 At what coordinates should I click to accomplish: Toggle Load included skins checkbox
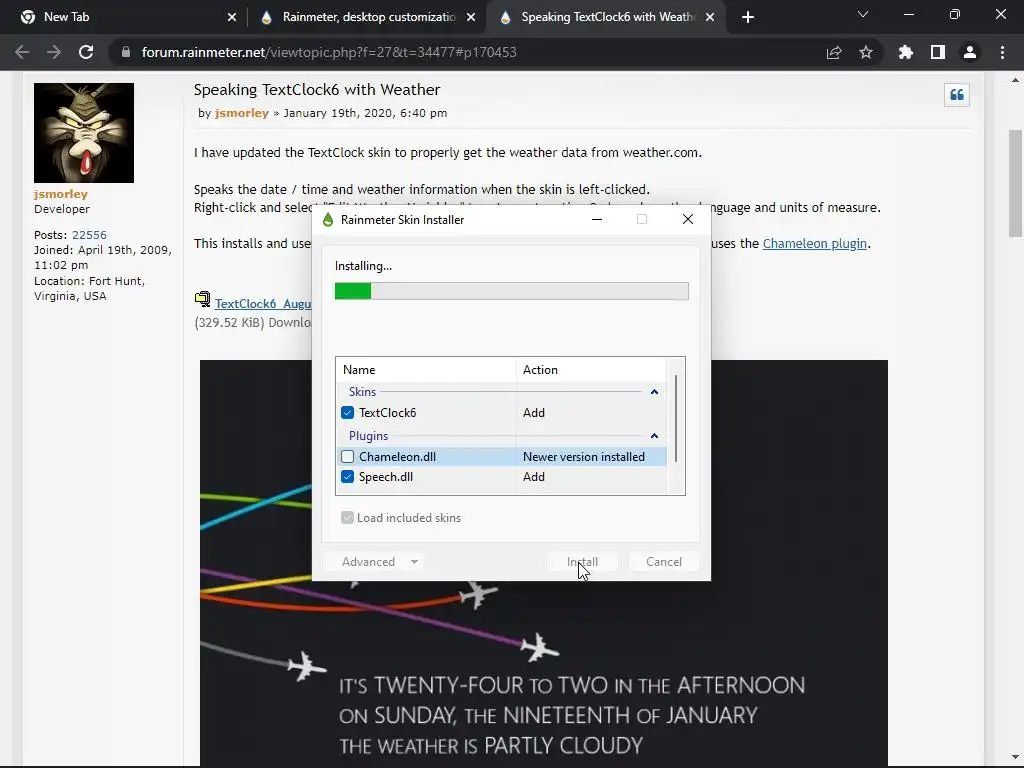347,518
